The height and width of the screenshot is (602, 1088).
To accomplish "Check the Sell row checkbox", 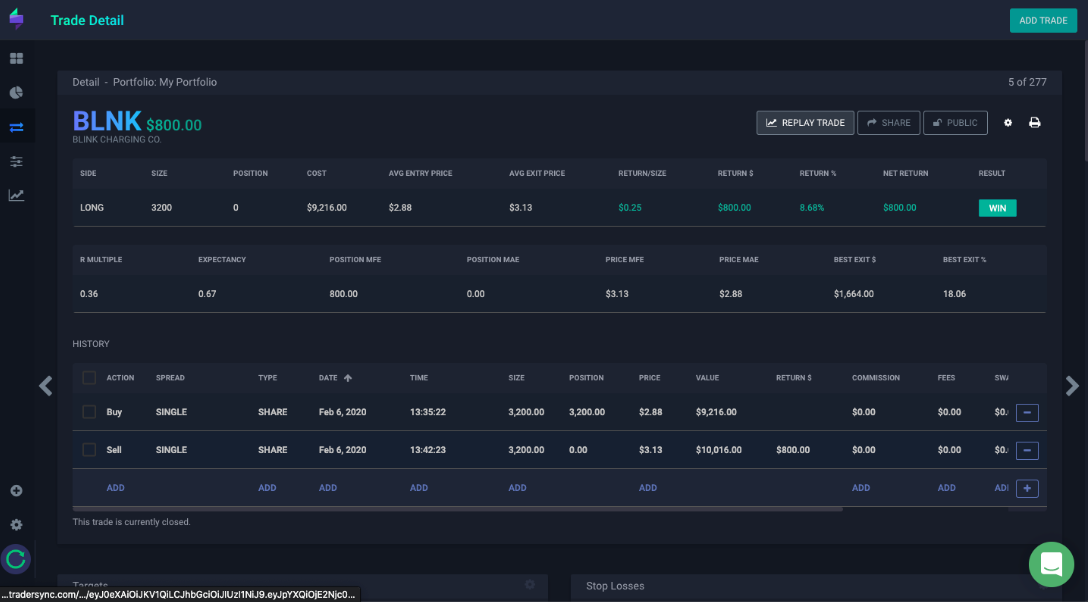I will (x=89, y=449).
